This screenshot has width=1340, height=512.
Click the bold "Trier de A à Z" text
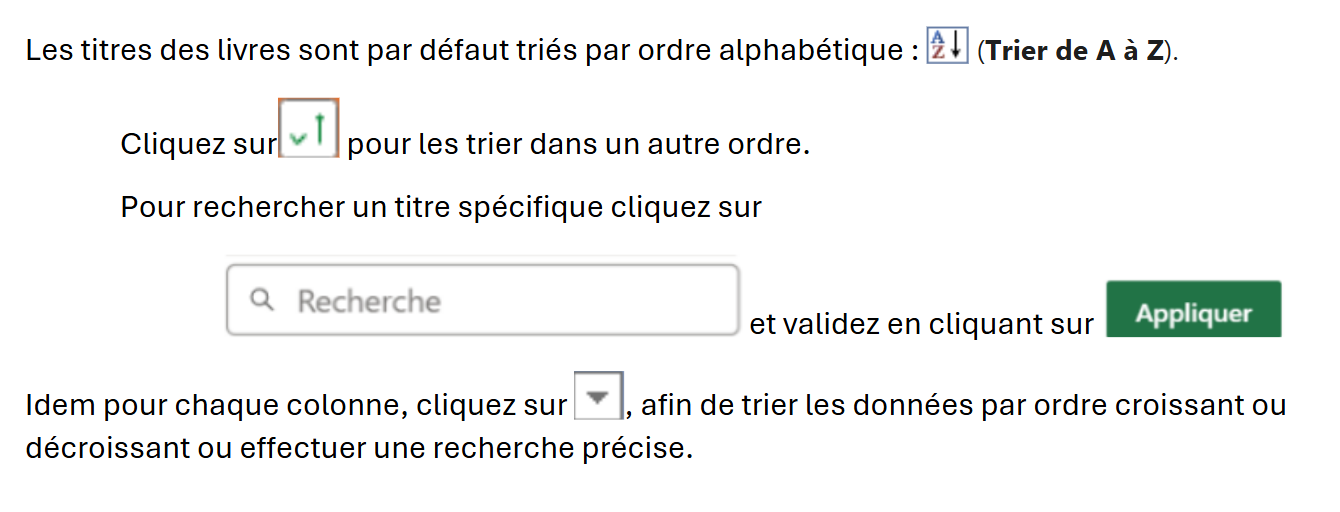(x=1075, y=51)
